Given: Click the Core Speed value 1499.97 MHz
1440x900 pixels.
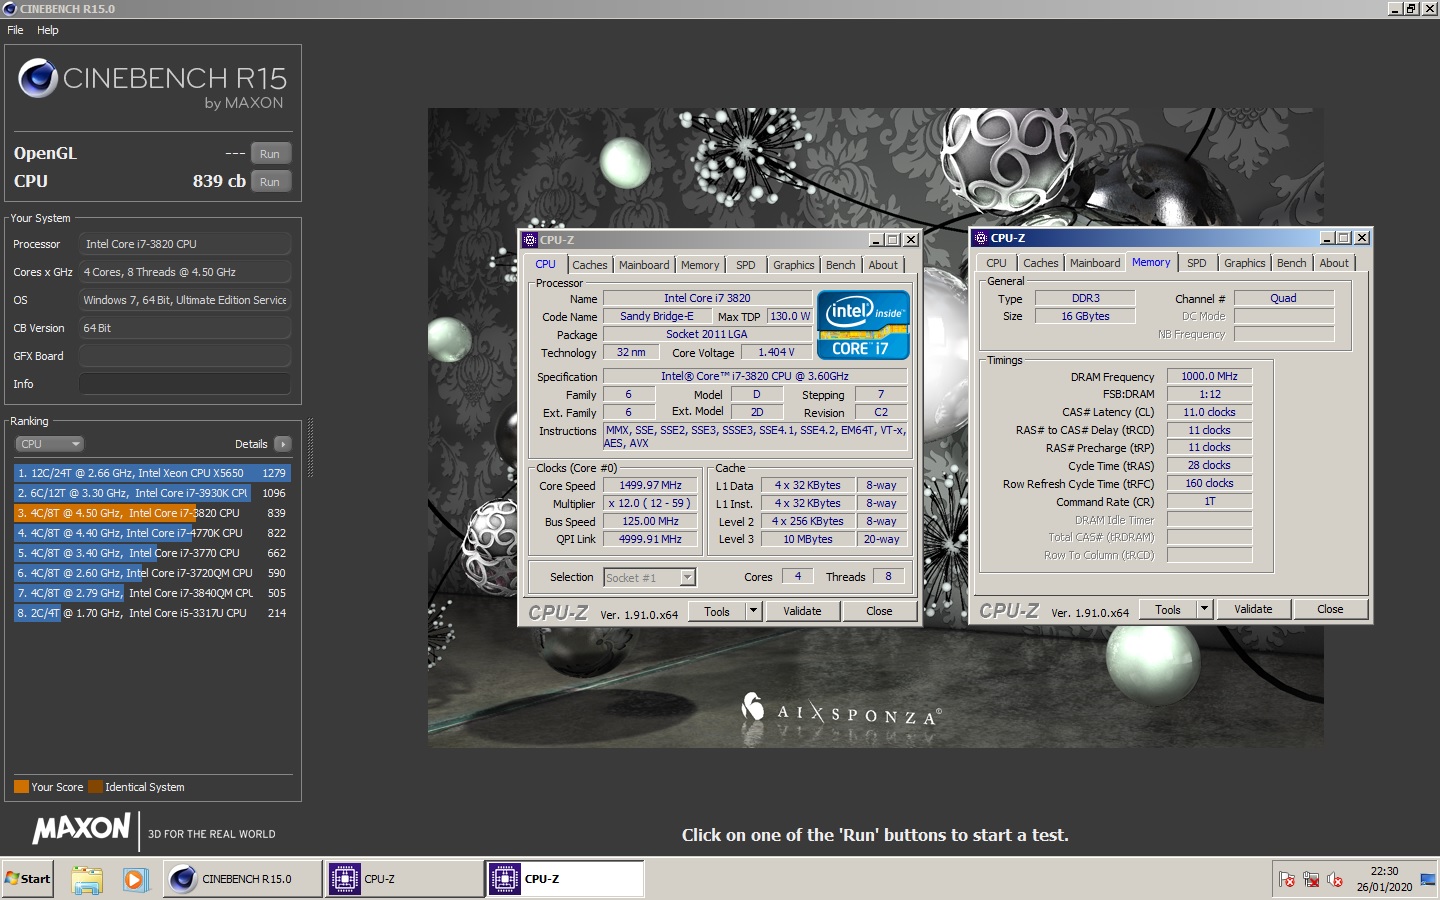Looking at the screenshot, I should (650, 486).
